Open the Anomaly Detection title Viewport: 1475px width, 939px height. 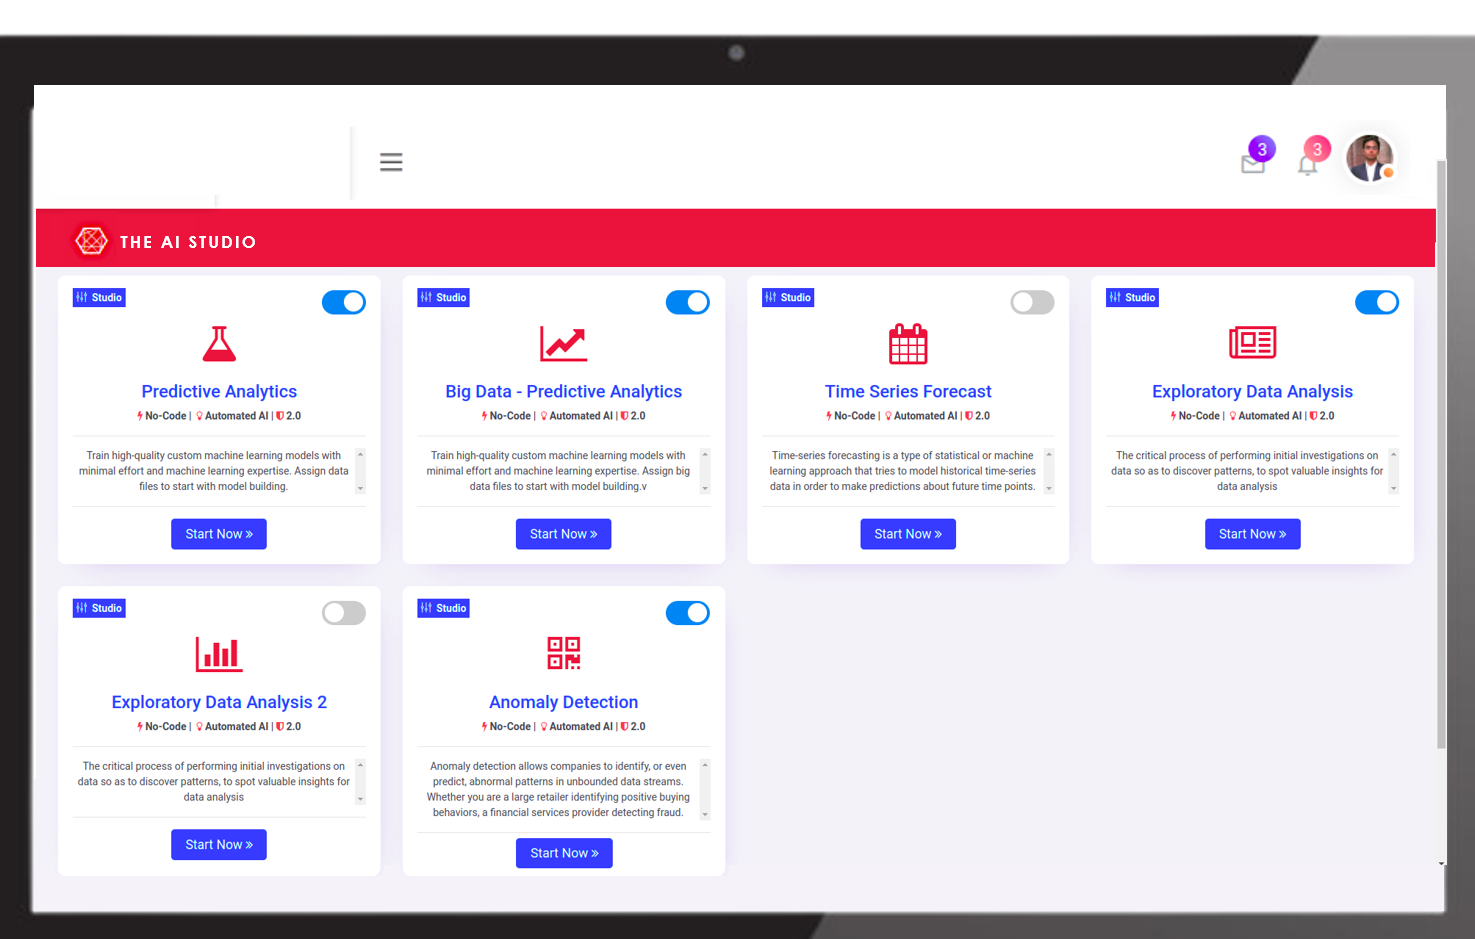click(564, 702)
